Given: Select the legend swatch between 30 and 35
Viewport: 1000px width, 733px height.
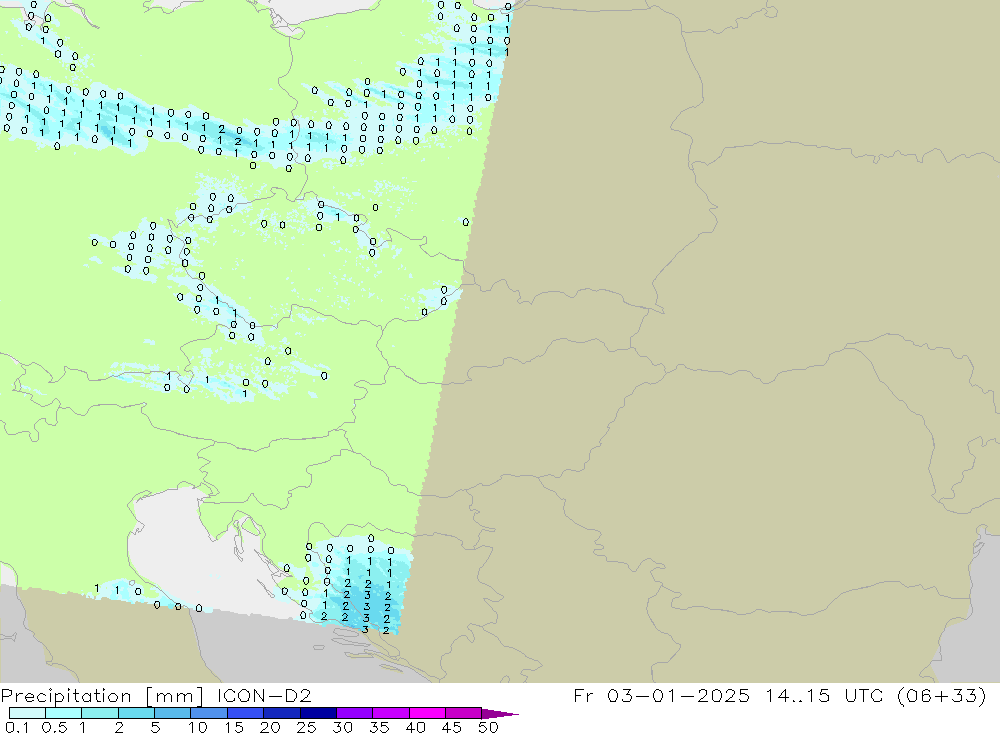Looking at the screenshot, I should pos(355,713).
